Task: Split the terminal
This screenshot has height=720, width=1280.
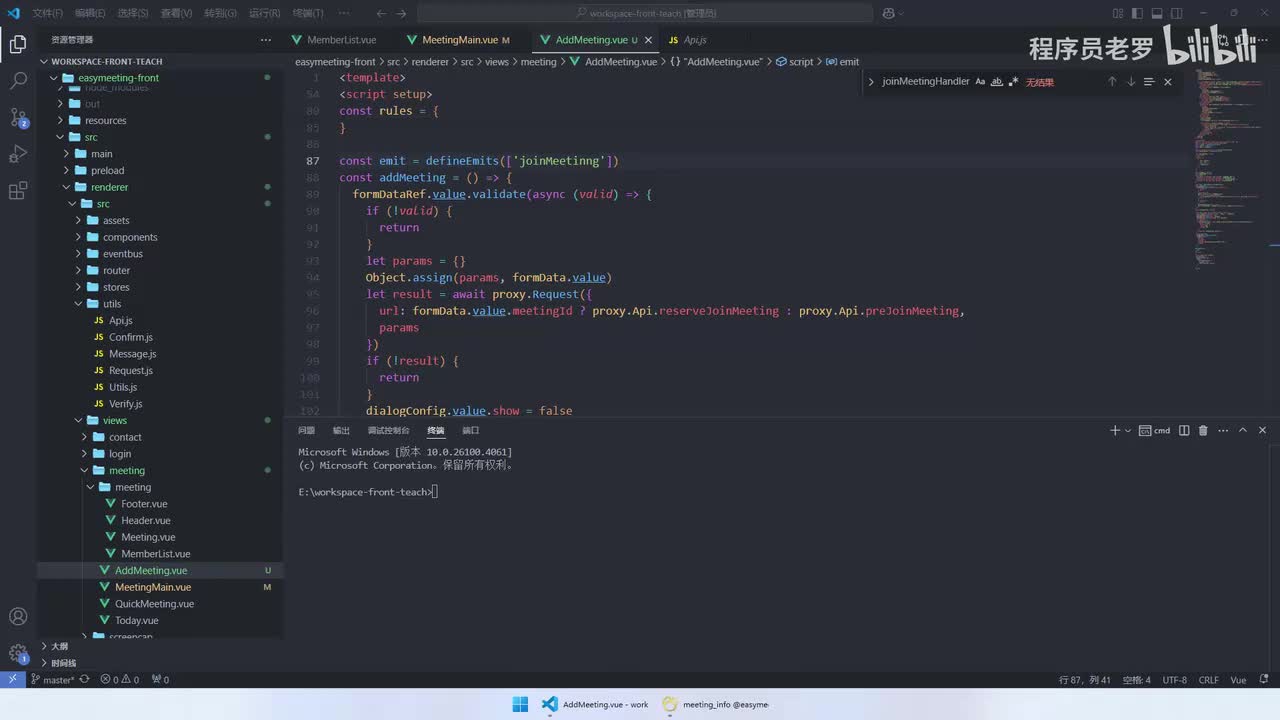Action: pos(1184,431)
